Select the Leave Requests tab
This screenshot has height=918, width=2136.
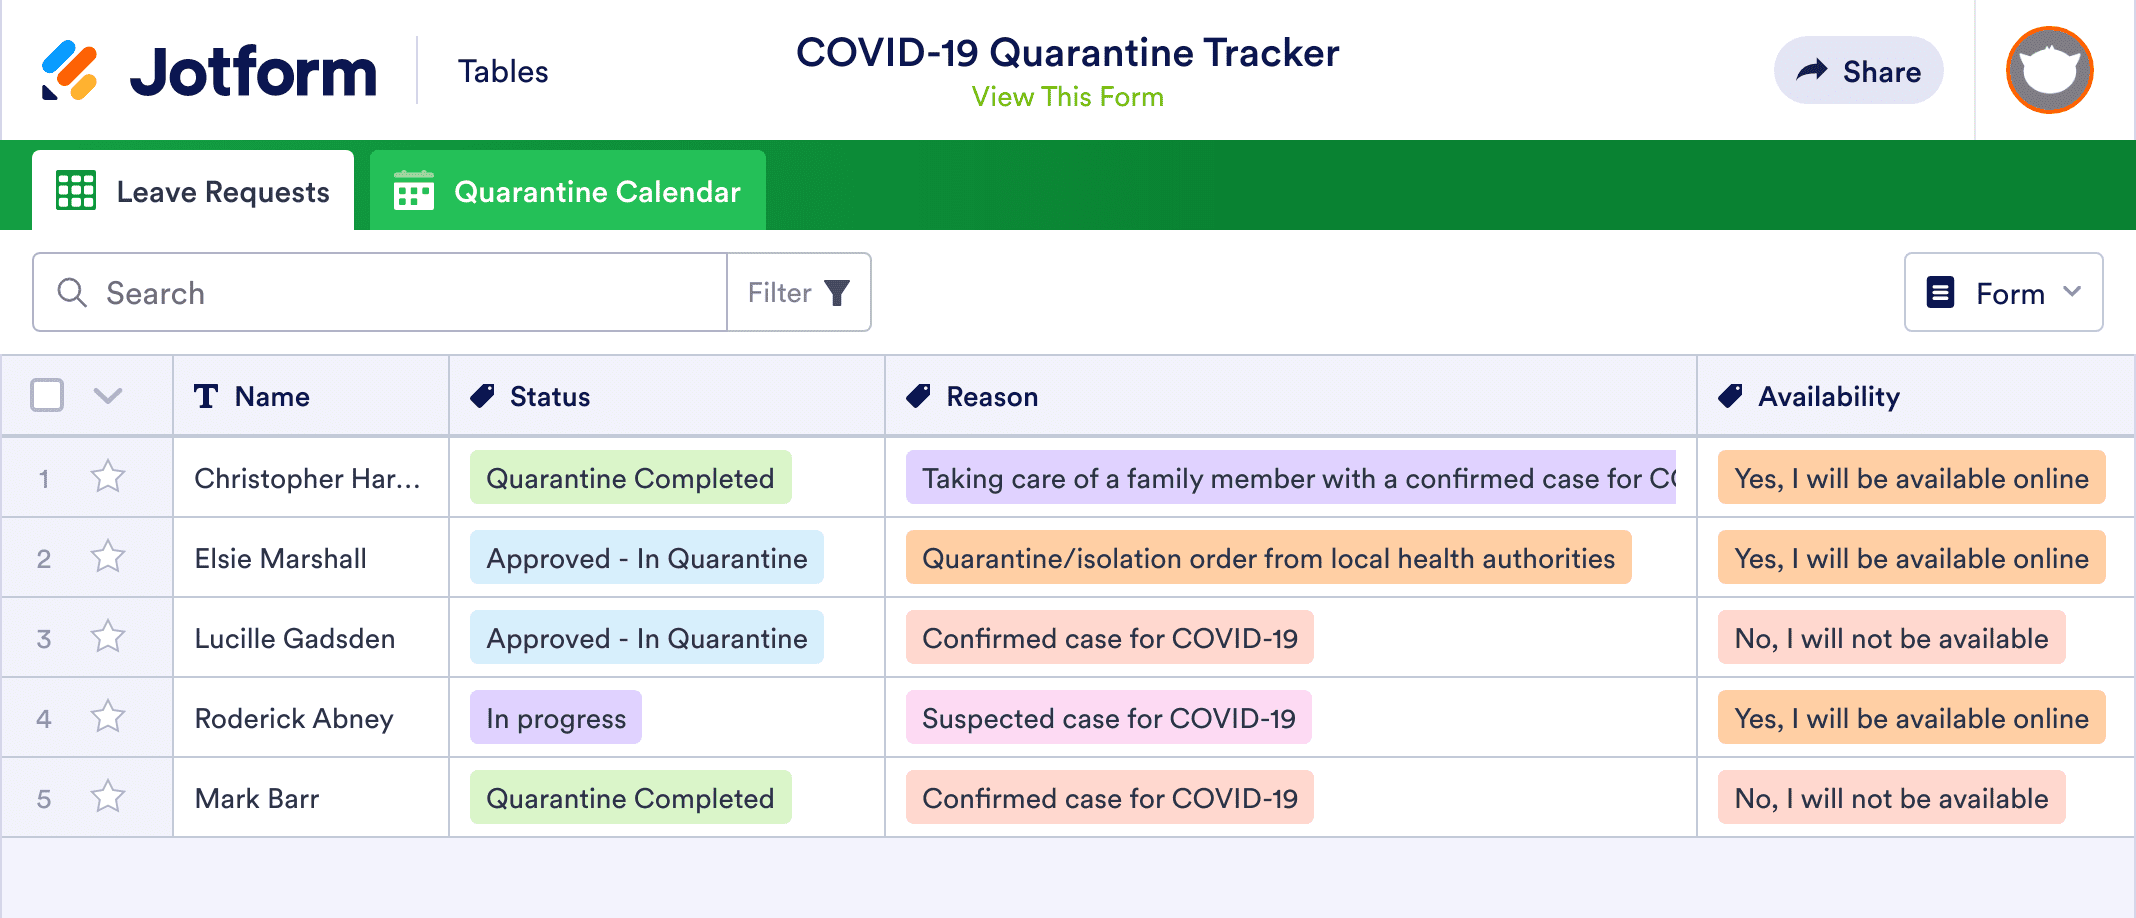222,190
